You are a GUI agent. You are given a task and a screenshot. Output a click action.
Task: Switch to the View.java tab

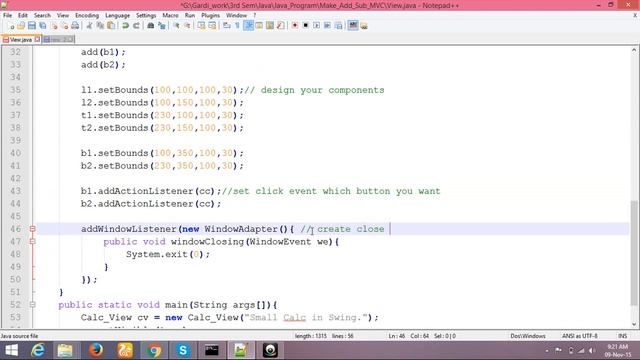(20, 40)
